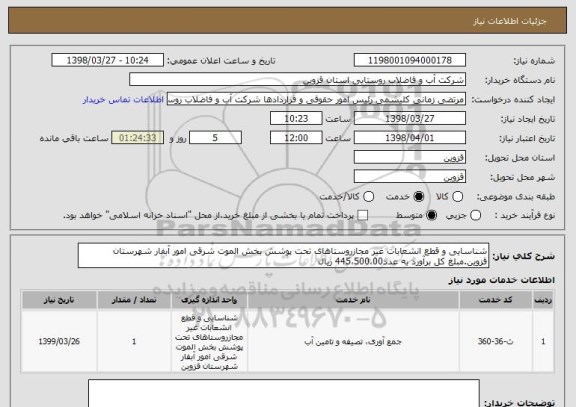Click the general need description text box
Image resolution: width=576 pixels, height=407 pixels.
click(x=283, y=256)
